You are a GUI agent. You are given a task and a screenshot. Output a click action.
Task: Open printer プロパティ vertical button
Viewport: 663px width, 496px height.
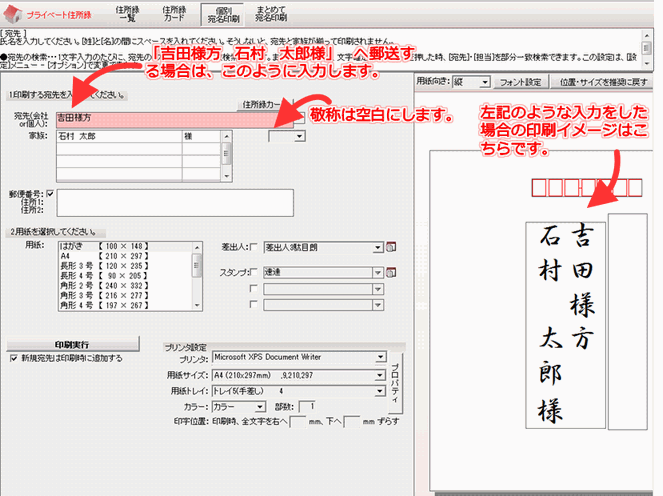coord(398,381)
